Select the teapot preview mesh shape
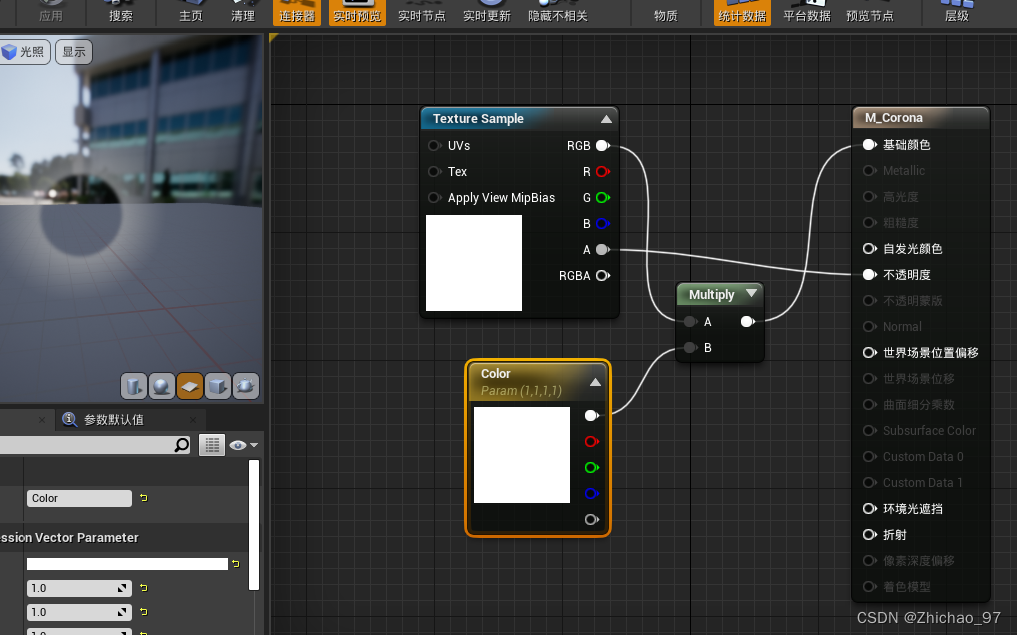 (x=244, y=386)
